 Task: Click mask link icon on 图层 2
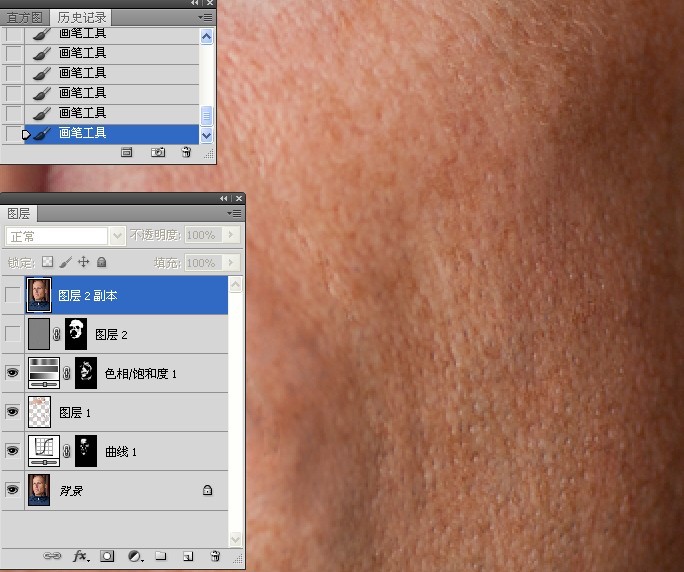(x=57, y=334)
